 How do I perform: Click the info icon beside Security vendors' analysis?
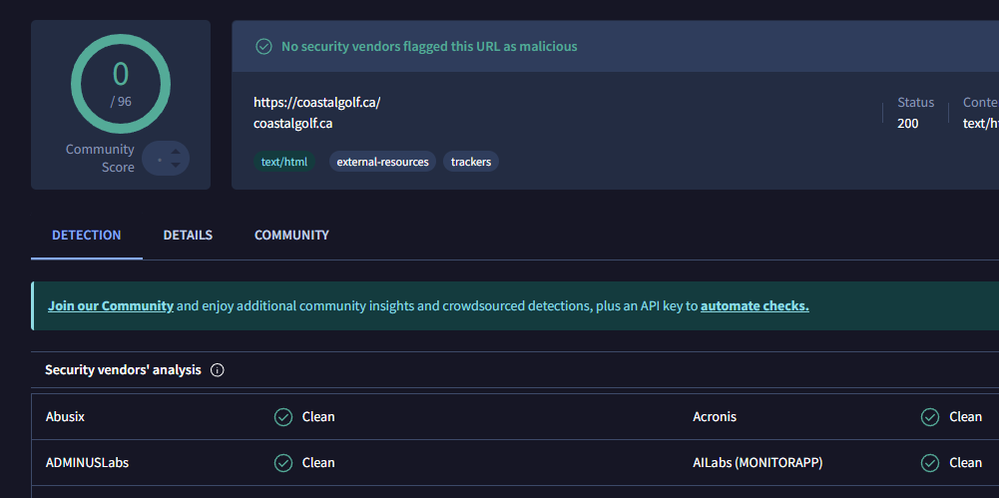[x=217, y=370]
